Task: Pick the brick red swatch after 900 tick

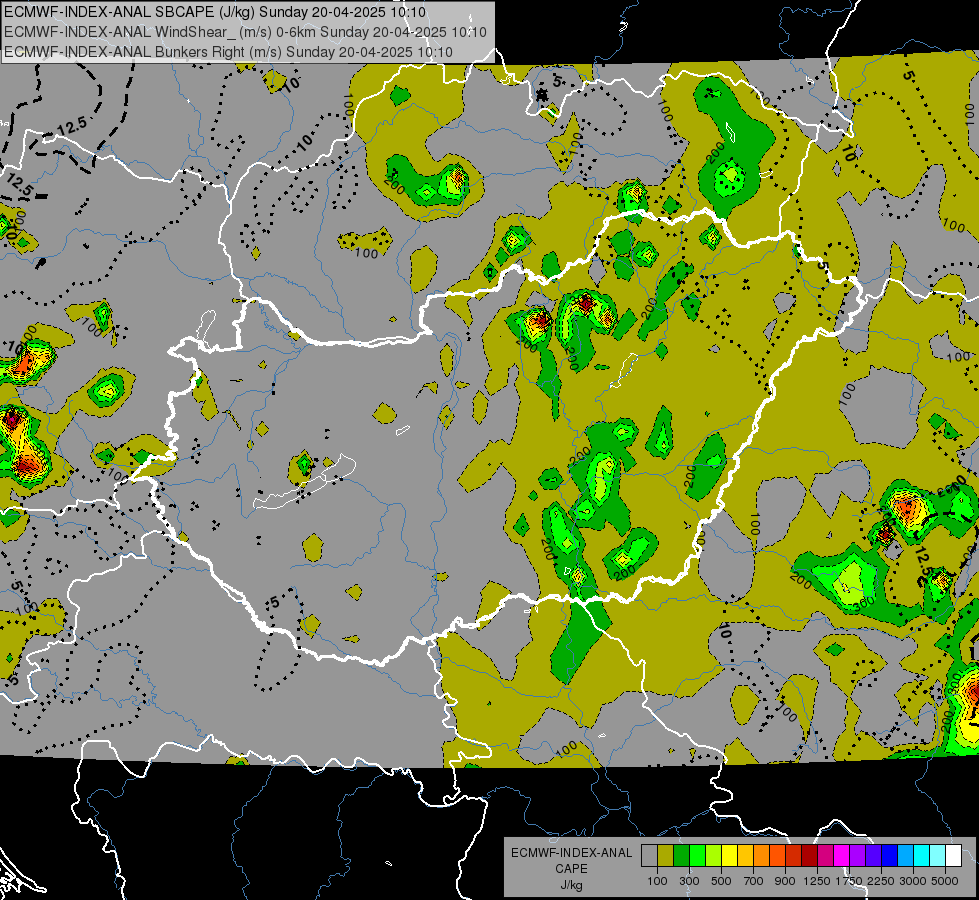Action: 794,855
